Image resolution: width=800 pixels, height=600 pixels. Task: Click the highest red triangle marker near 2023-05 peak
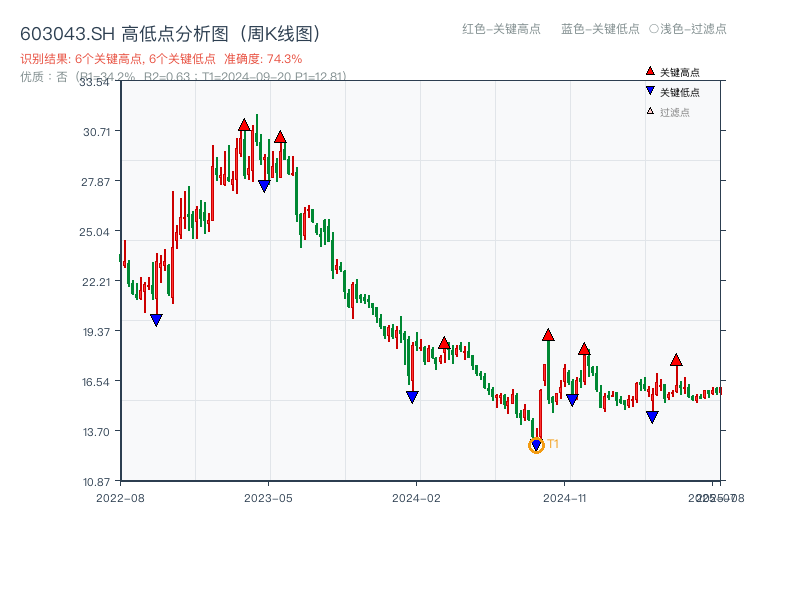pos(244,126)
